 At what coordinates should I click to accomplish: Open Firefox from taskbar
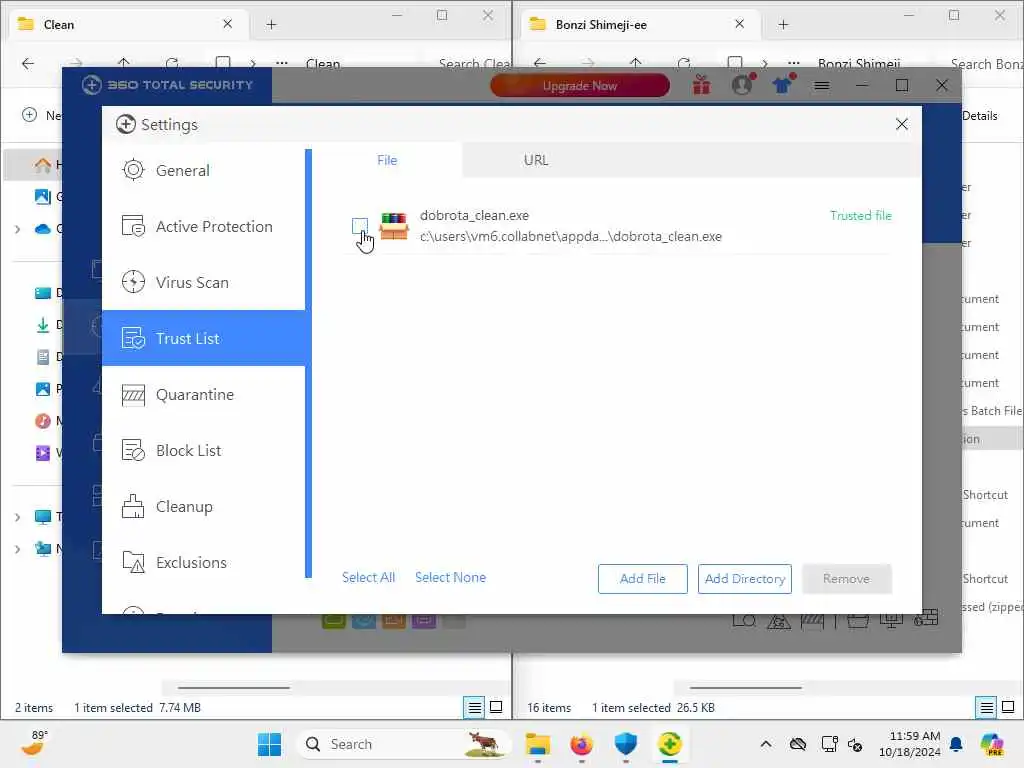point(581,744)
